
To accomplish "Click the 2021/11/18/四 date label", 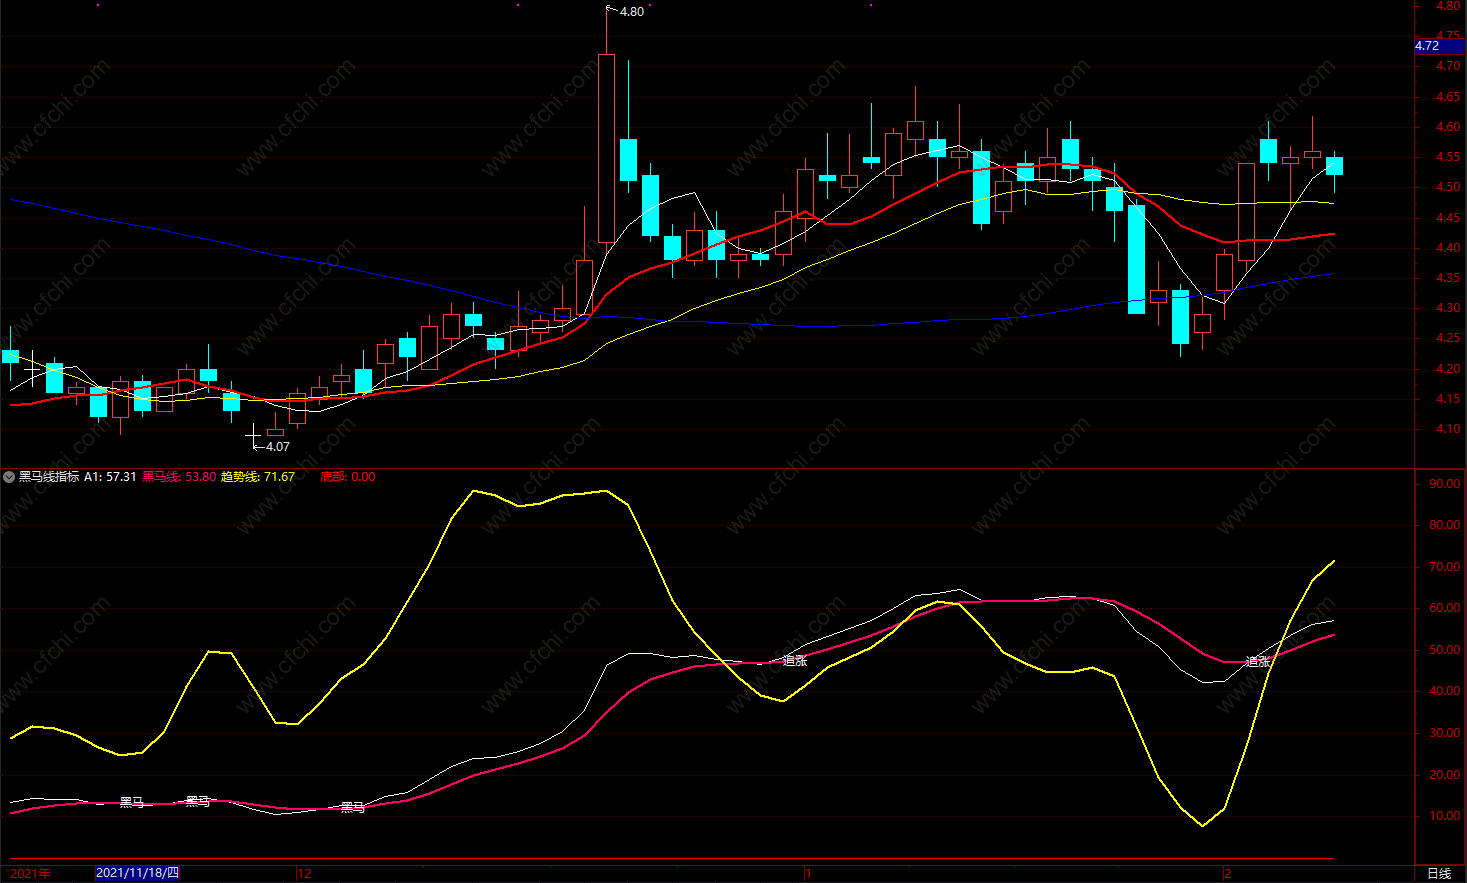I will [x=137, y=873].
